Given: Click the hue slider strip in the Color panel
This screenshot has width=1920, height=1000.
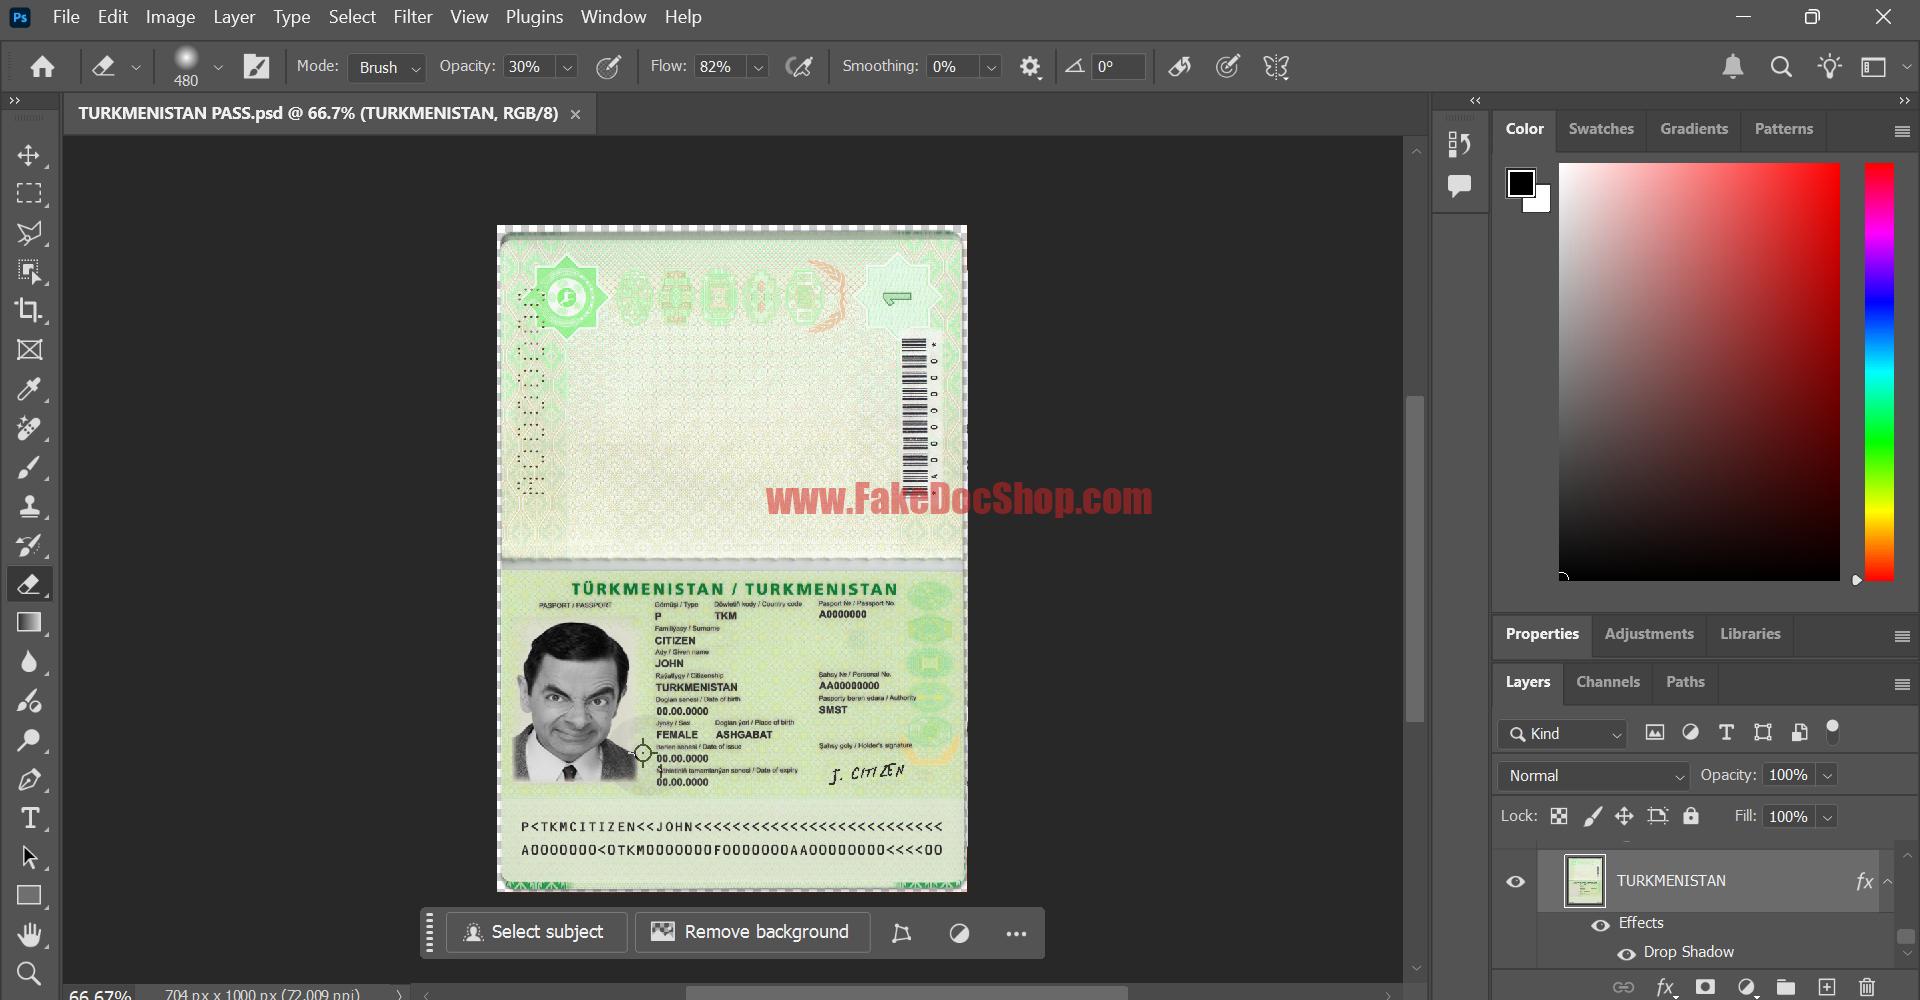Looking at the screenshot, I should (1879, 372).
